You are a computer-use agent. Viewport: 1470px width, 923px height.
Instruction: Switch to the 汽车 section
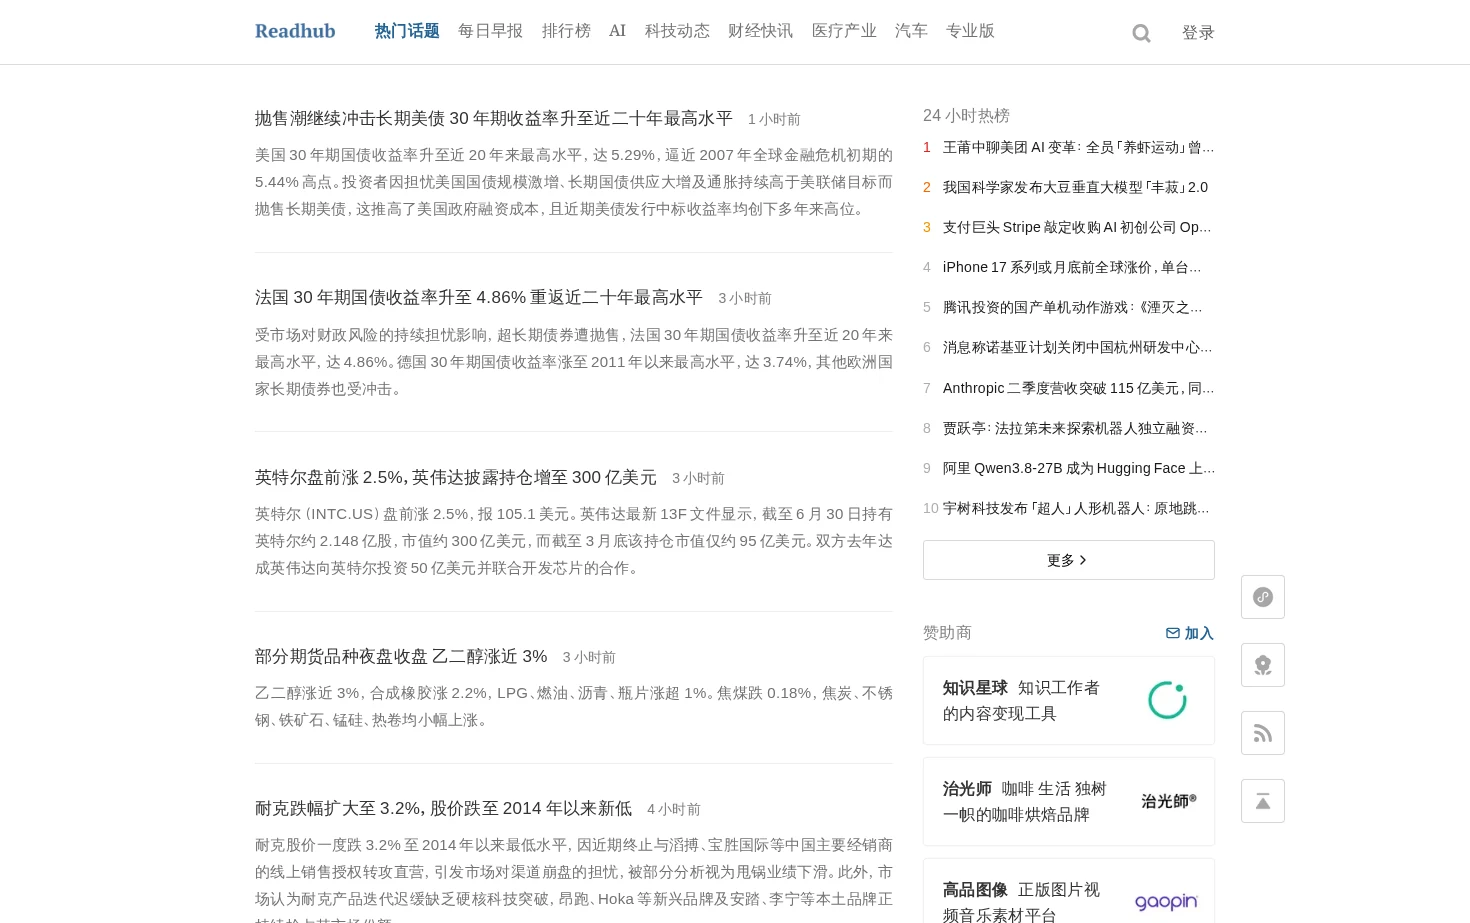pos(911,31)
